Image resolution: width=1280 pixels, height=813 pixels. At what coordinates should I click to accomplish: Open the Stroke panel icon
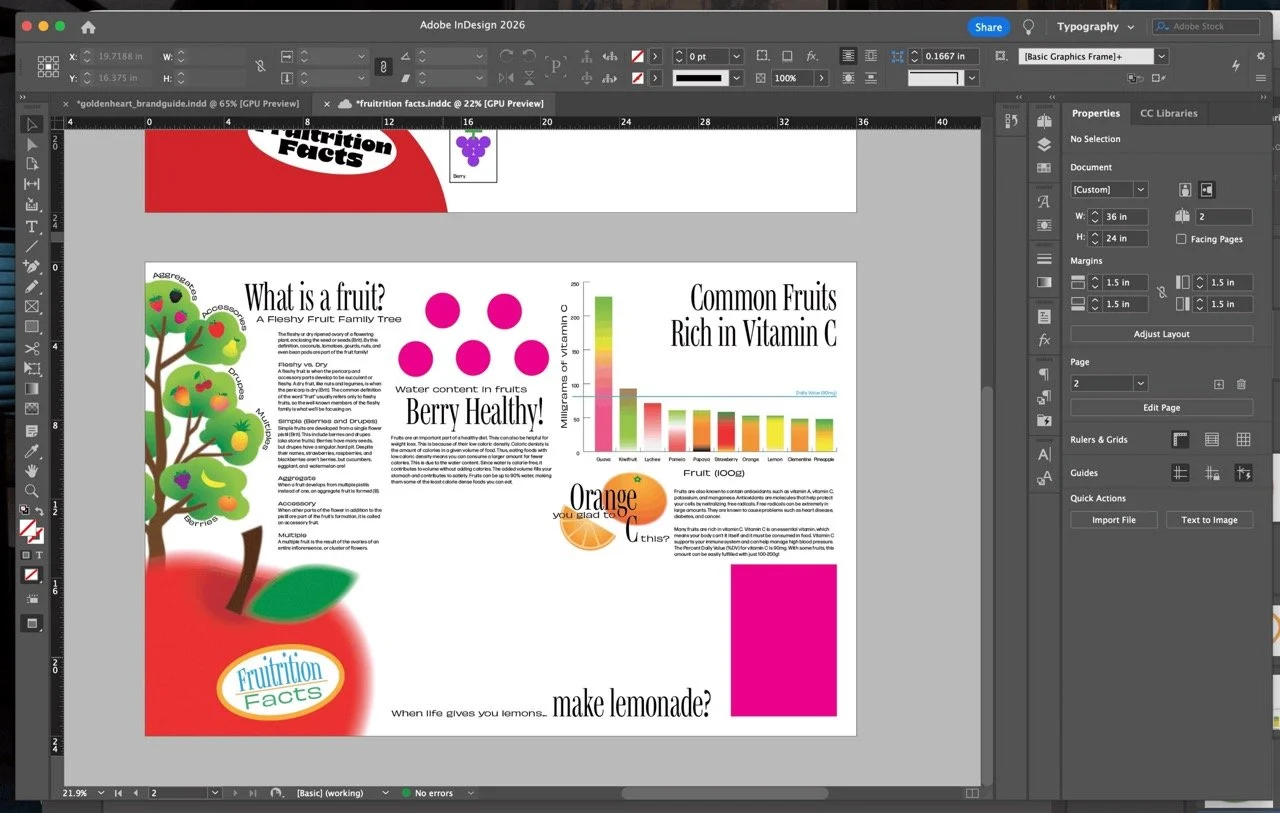pos(1044,259)
